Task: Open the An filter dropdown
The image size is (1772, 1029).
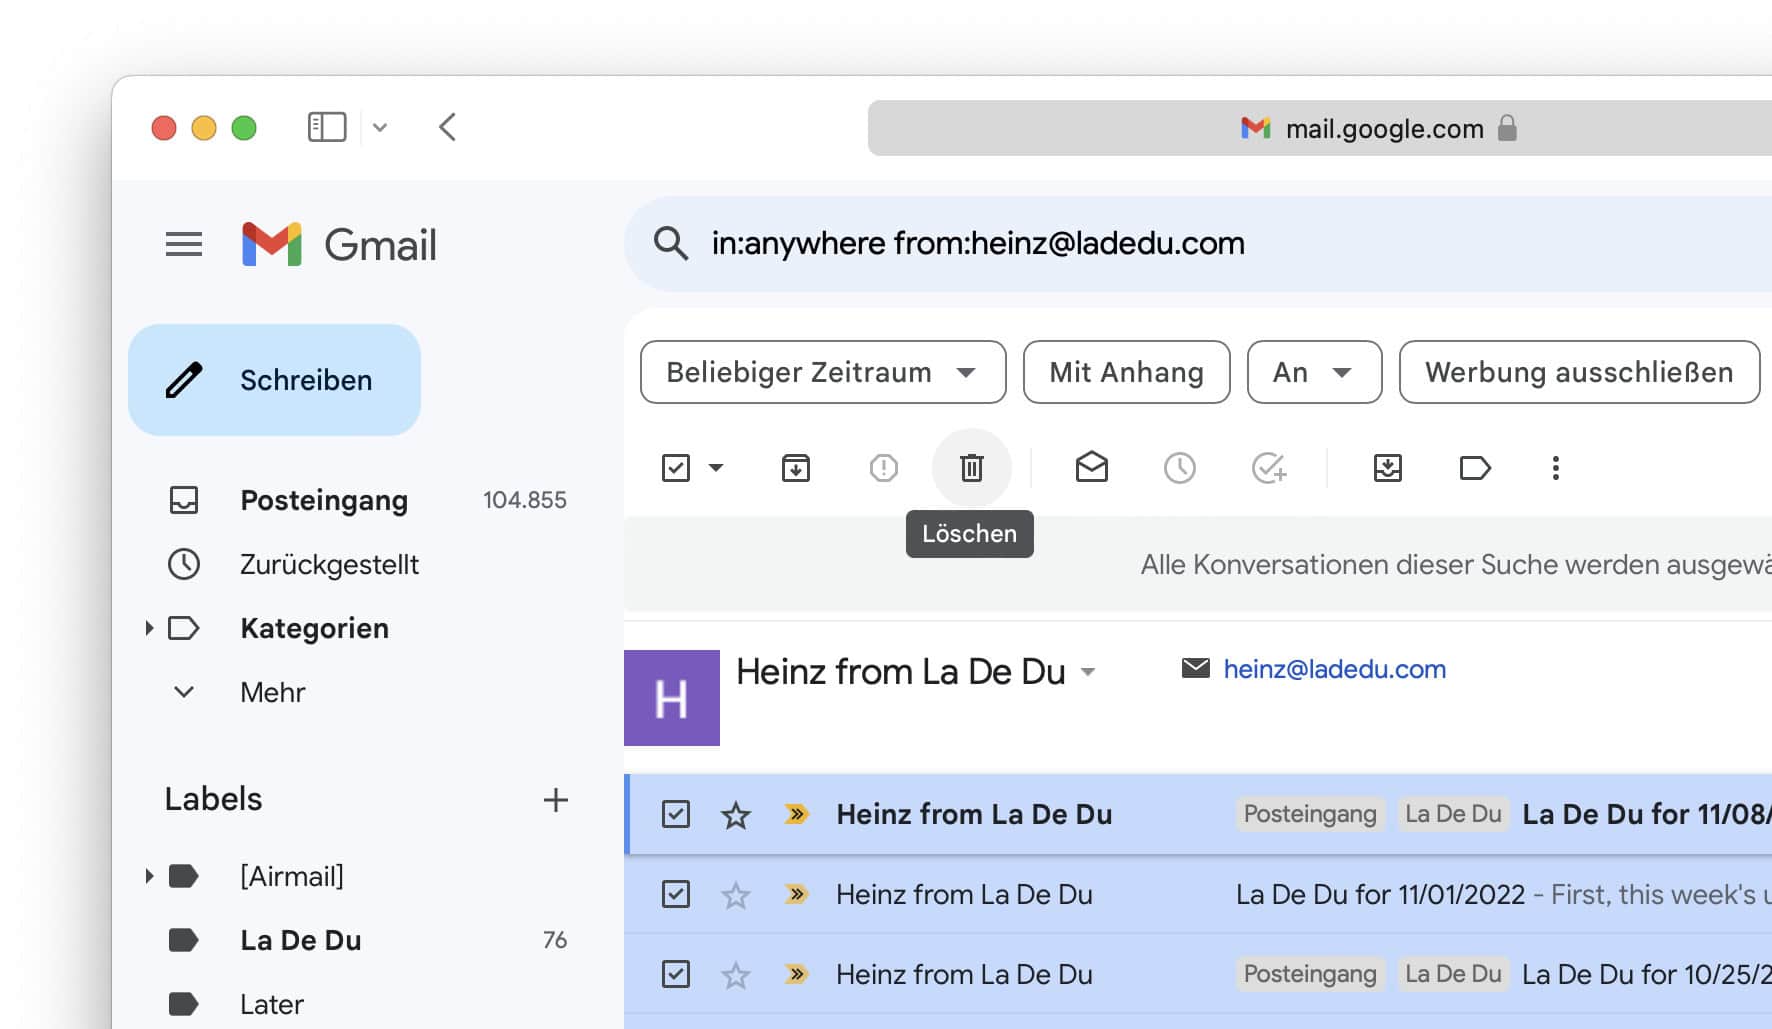Action: click(x=1314, y=372)
